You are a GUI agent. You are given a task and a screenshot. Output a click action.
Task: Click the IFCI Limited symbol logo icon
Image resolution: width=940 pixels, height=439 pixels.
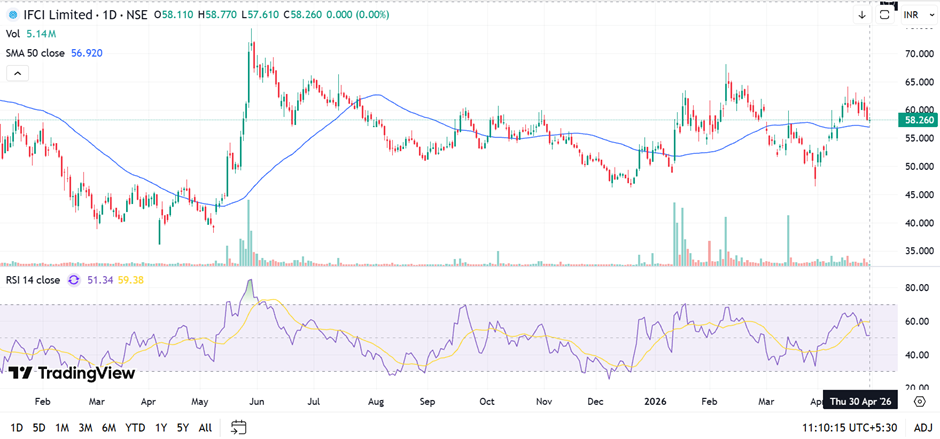tap(12, 14)
